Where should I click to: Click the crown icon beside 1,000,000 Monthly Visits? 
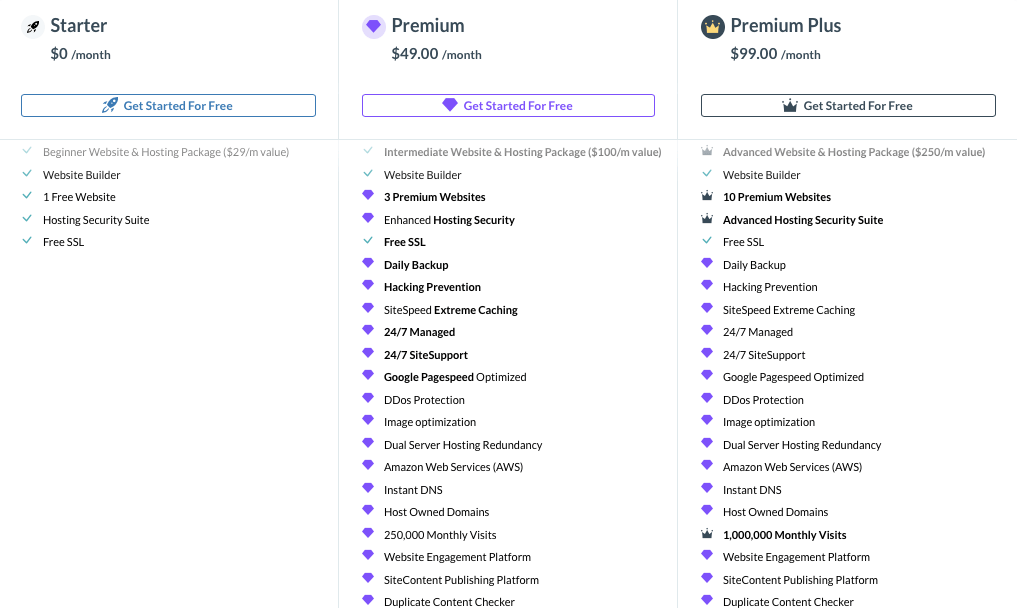(707, 533)
